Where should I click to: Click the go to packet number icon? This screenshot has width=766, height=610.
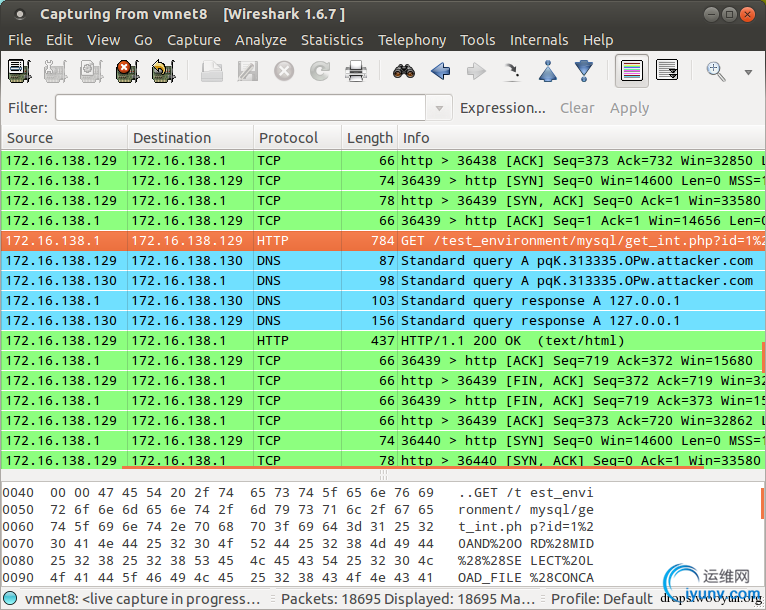(512, 71)
